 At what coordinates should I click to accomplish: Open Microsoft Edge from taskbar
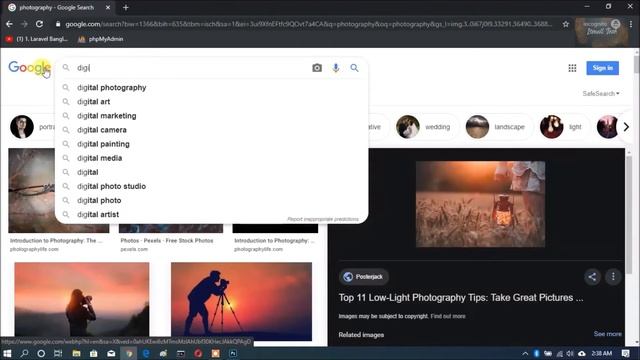(146, 353)
